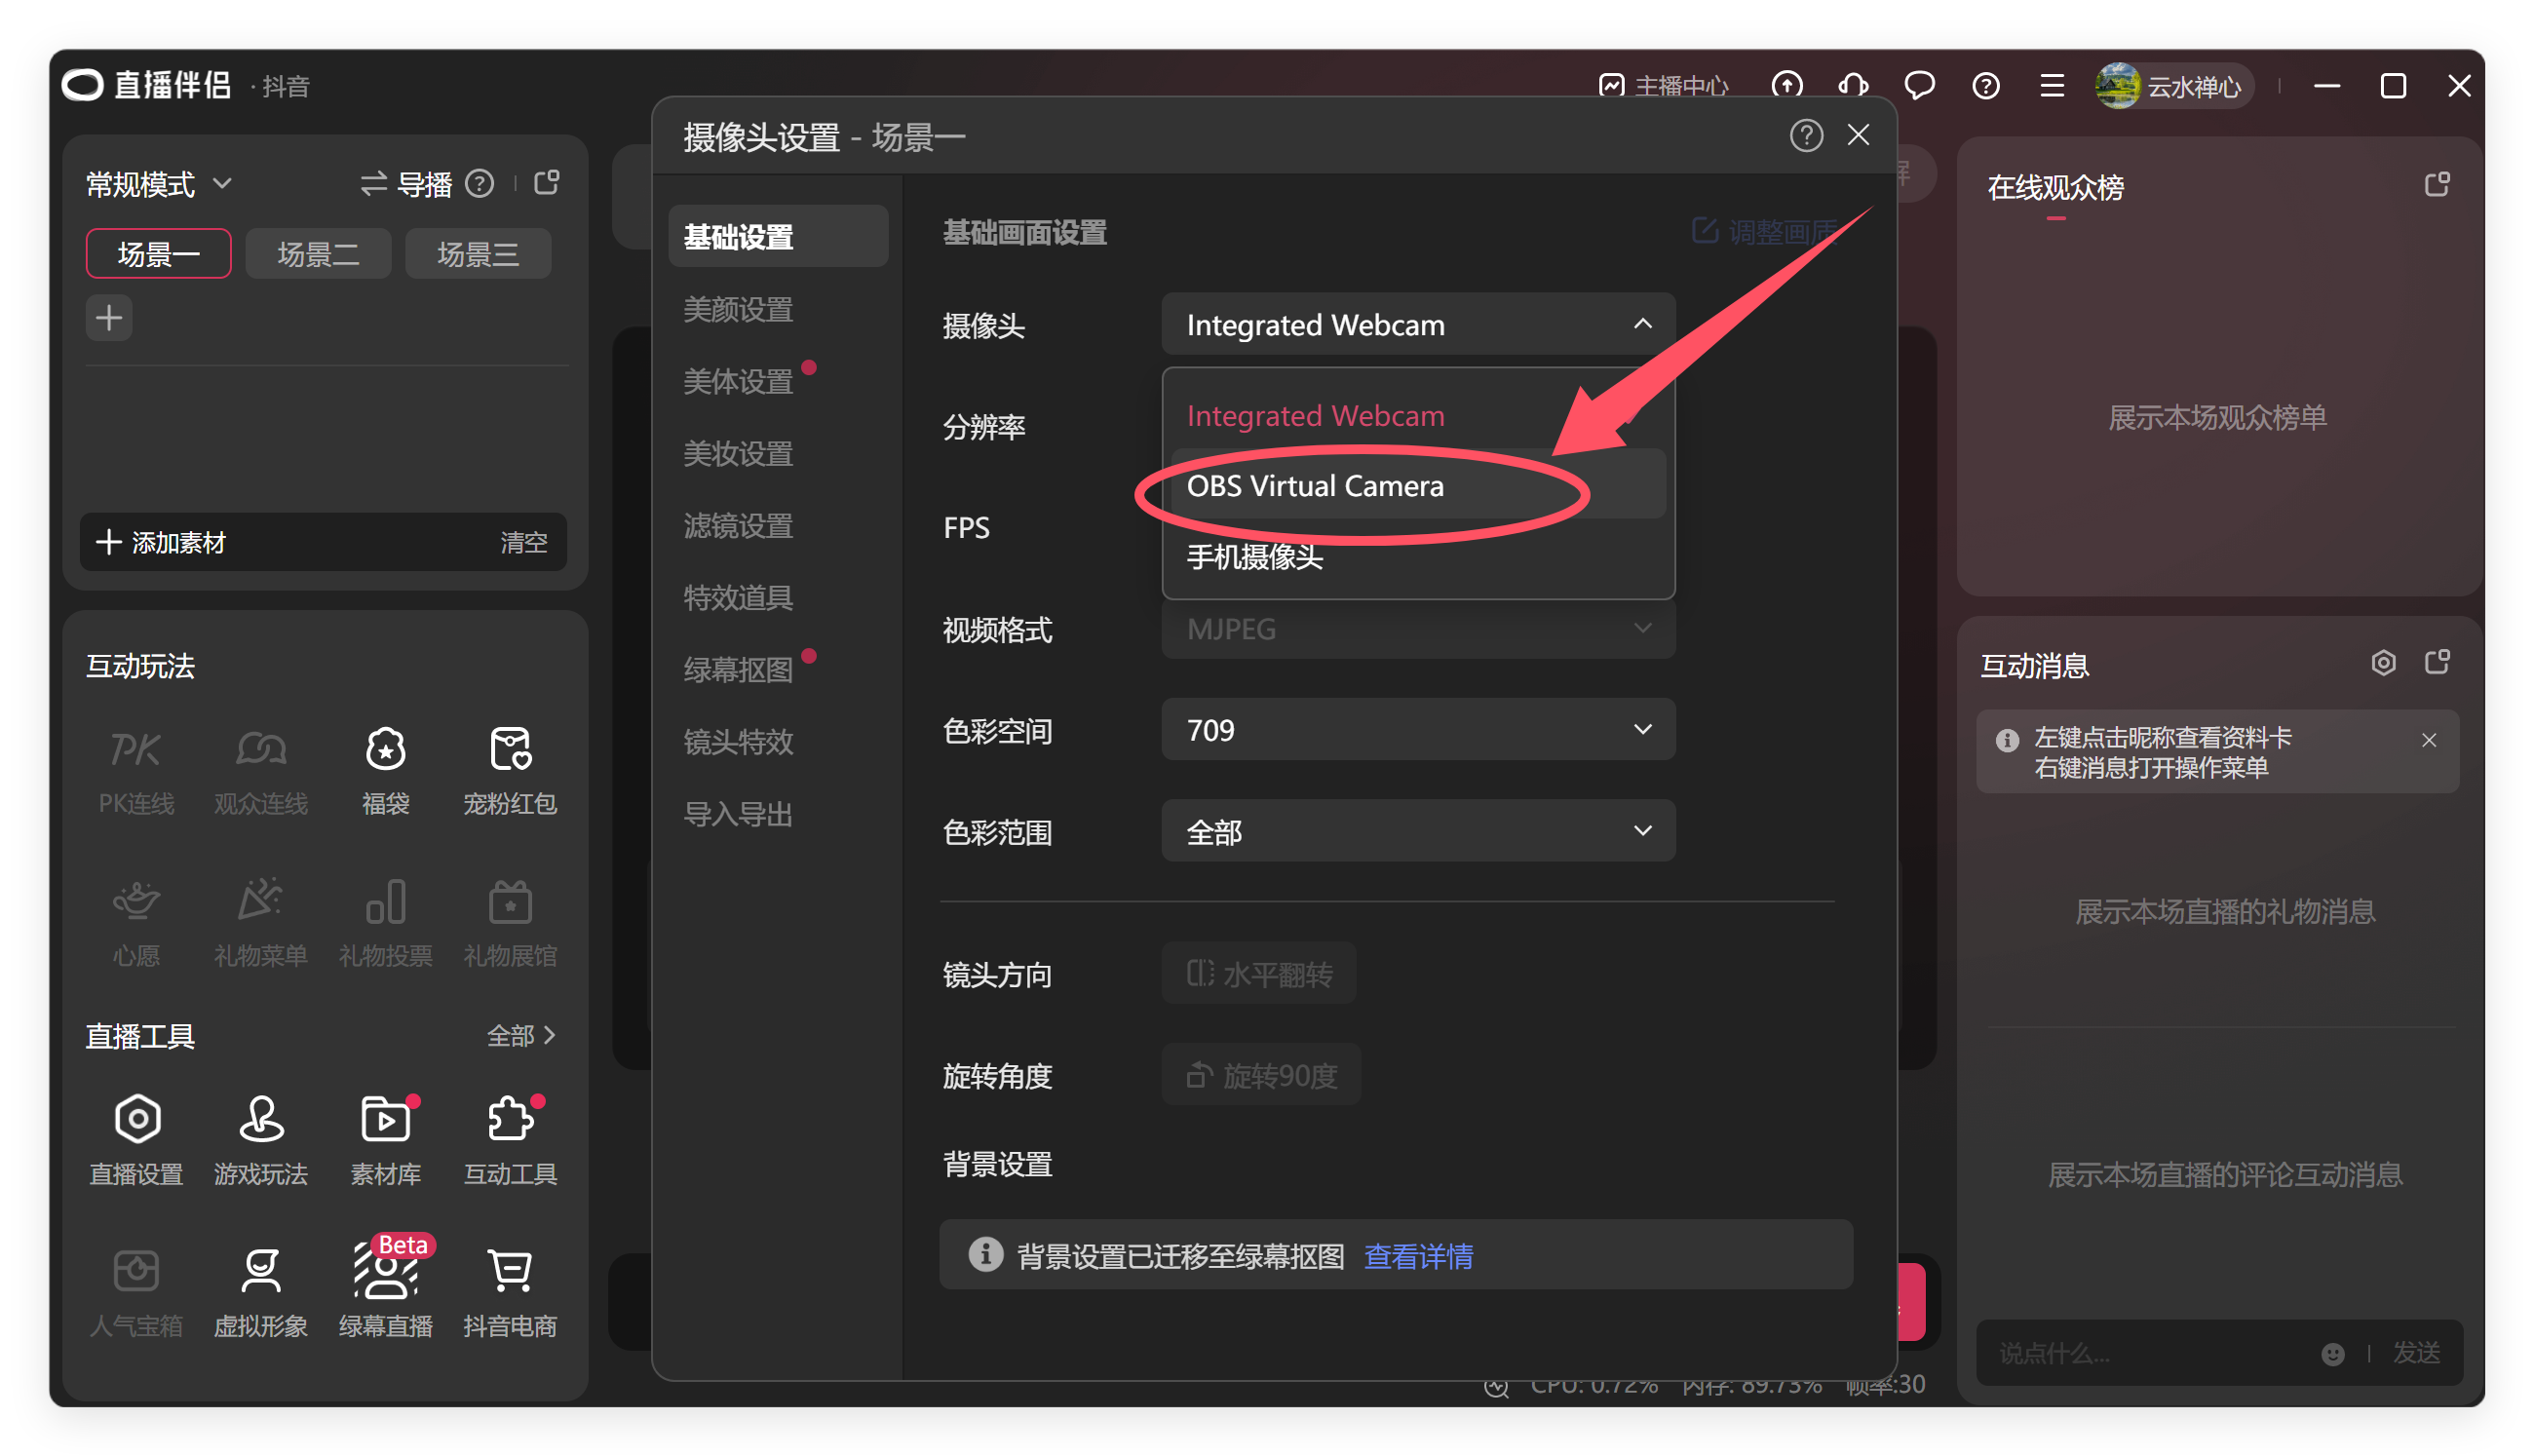Viewport: 2534px width, 1456px height.
Task: Open the PK连线 interaction icon
Action: pos(136,771)
